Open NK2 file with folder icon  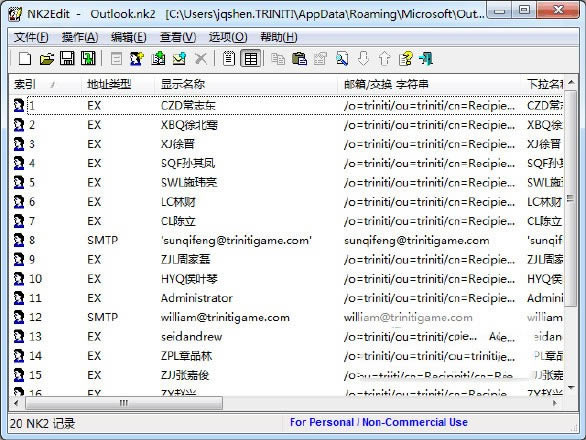pos(47,59)
